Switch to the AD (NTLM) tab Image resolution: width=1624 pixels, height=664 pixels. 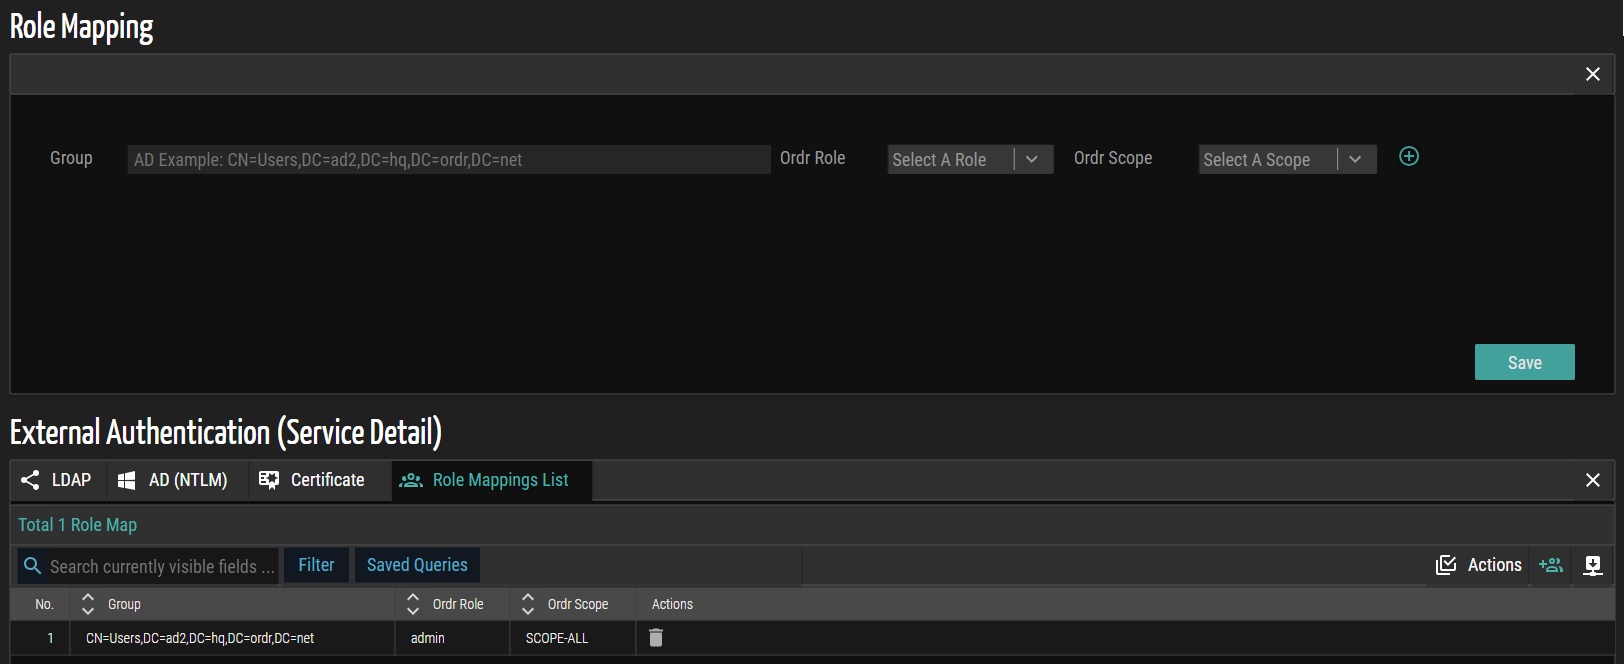pyautogui.click(x=174, y=480)
